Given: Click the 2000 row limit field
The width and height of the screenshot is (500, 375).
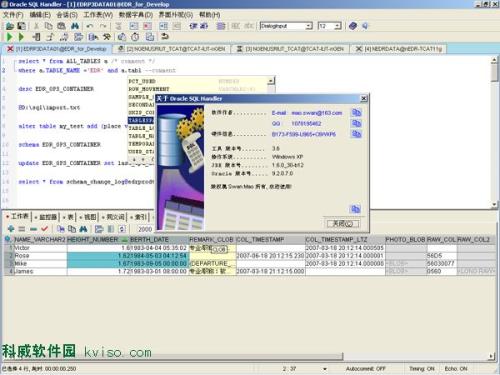Looking at the screenshot, I should click(145, 229).
